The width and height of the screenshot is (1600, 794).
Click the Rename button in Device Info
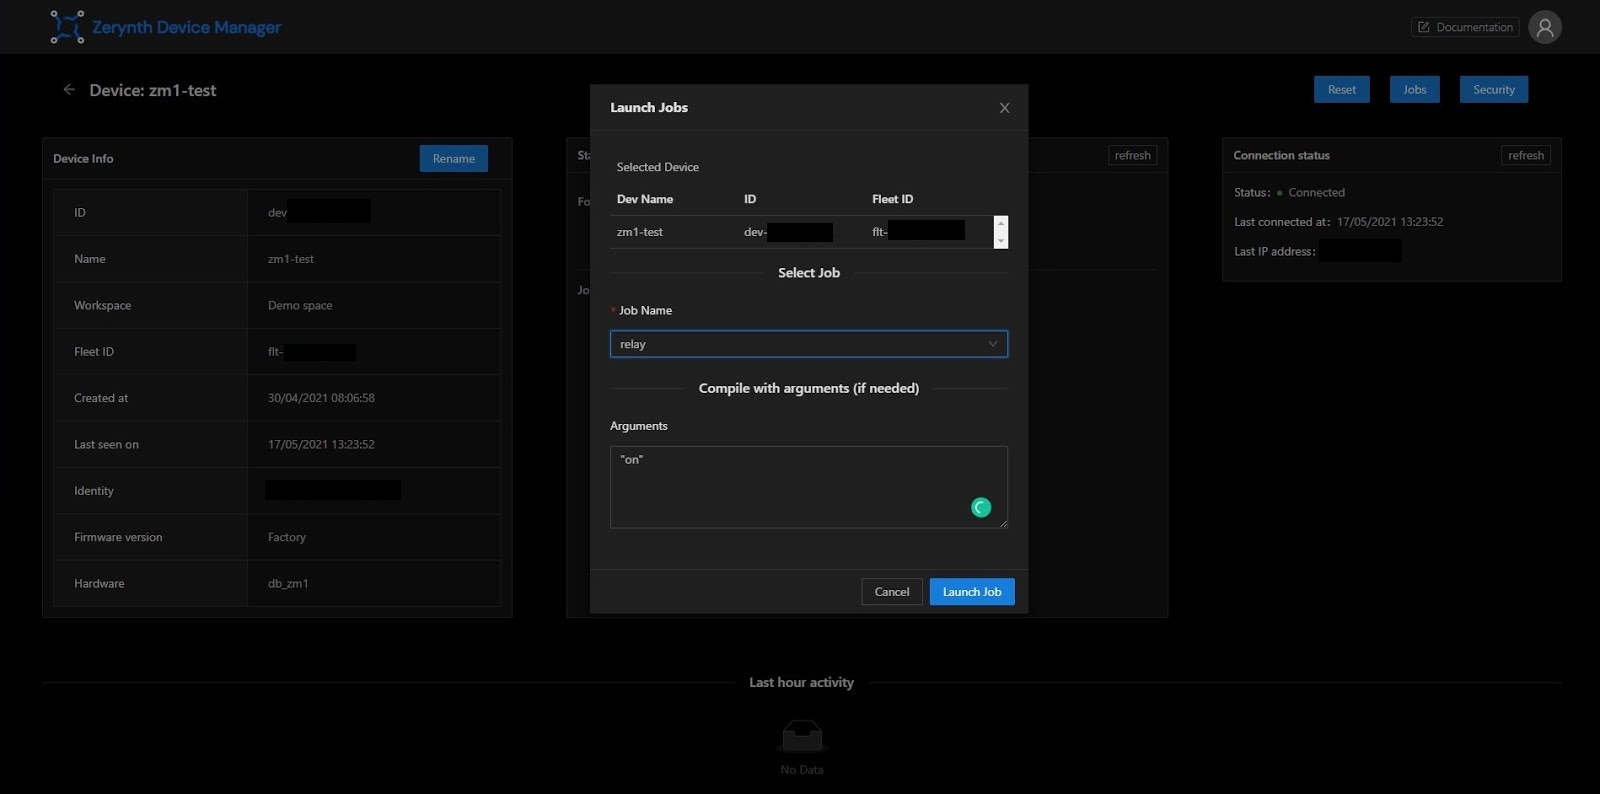(x=454, y=158)
